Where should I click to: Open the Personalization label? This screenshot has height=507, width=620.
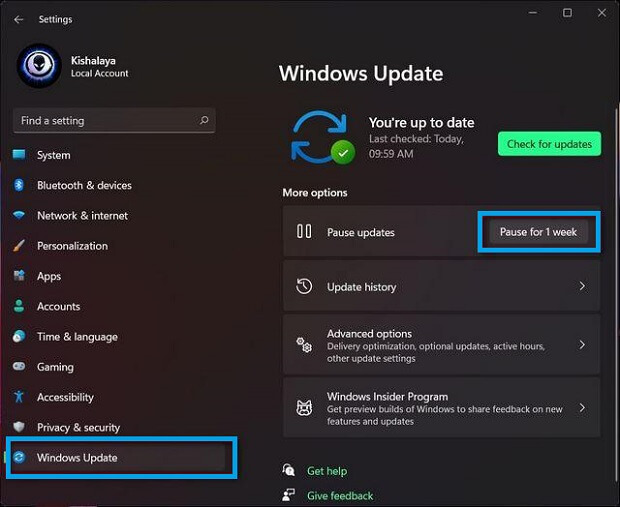[72, 246]
